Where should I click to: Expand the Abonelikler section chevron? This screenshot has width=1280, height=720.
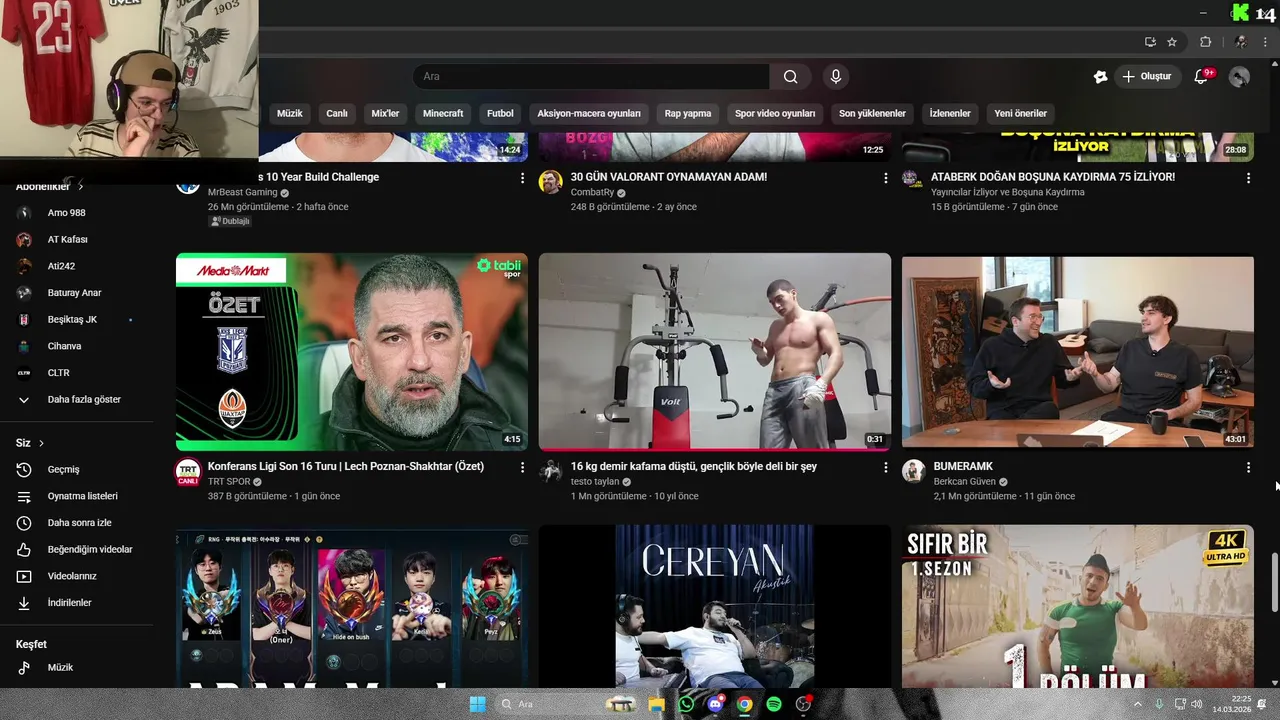tap(81, 187)
